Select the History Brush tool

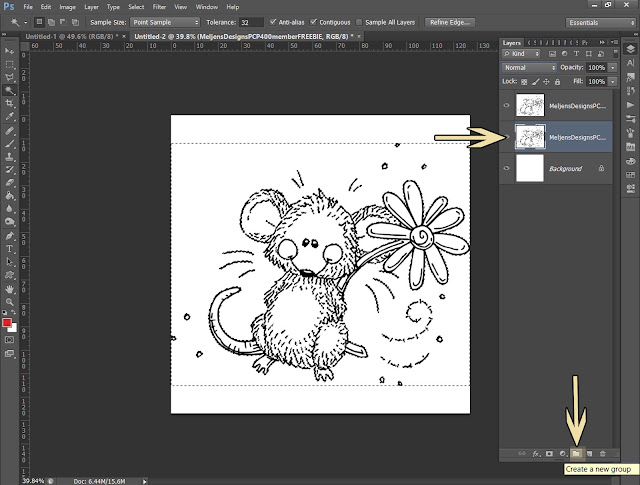(x=9, y=170)
